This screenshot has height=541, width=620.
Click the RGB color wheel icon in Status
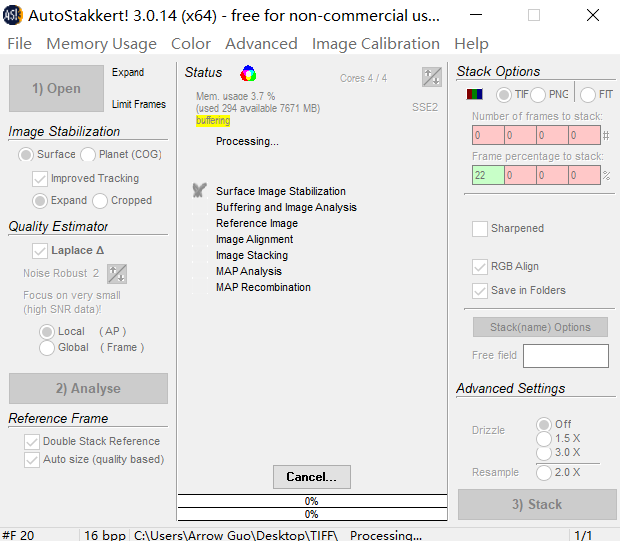point(249,73)
